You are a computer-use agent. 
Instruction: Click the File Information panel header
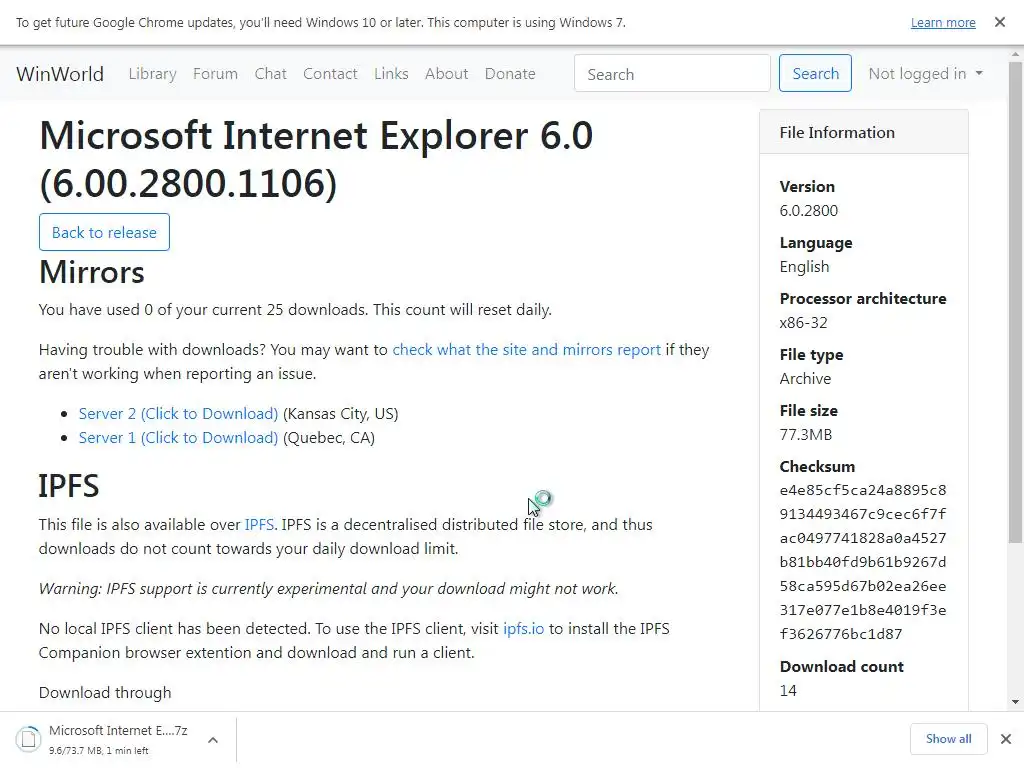point(863,133)
